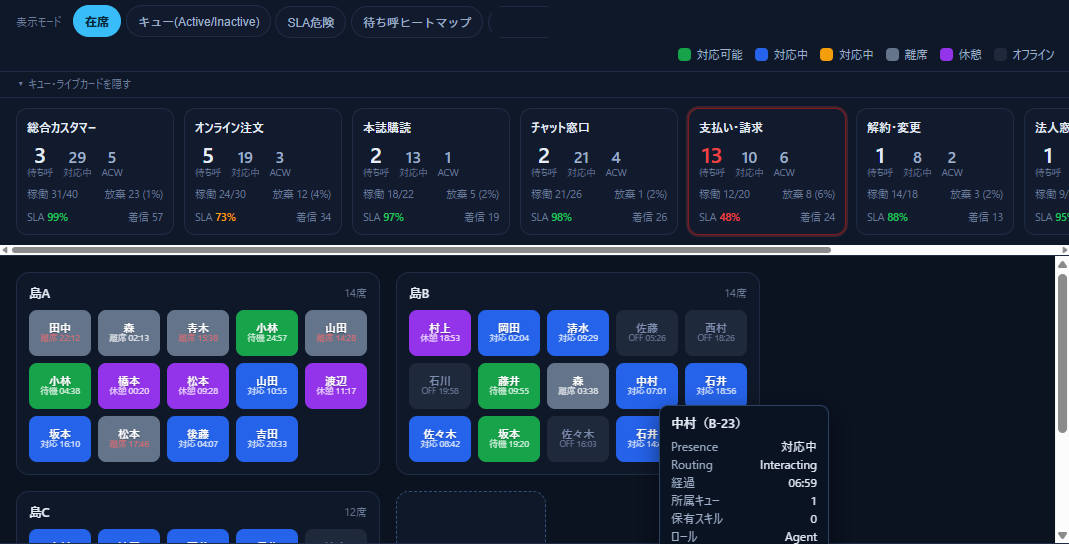Click 中村 (B-23) tooltip title
Screen dimensions: 1069x544
pyautogui.click(x=706, y=423)
